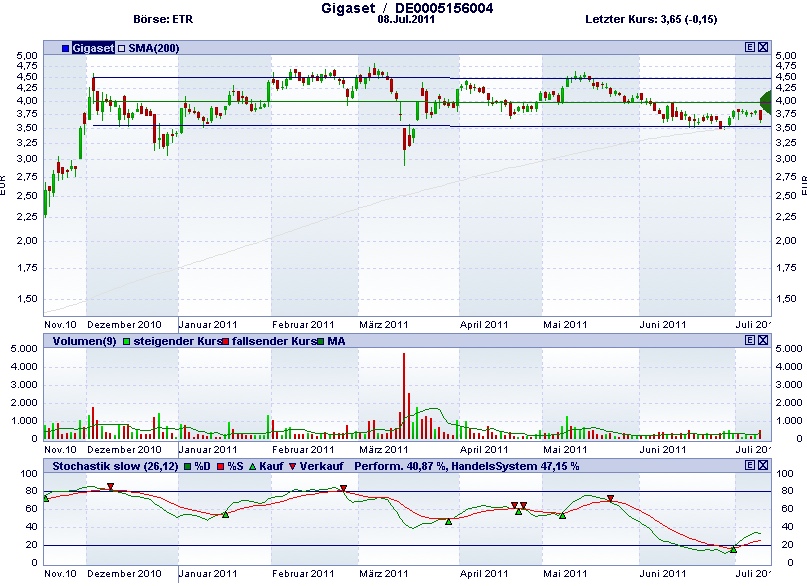Click Juni 2011 on the Stochastik axis
This screenshot has height=586, width=807.
pyautogui.click(x=663, y=574)
